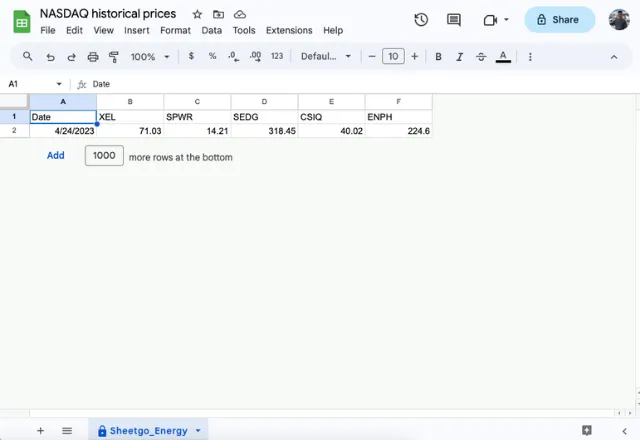Open the Google Sheets home icon
The height and width of the screenshot is (440, 640).
tap(22, 21)
